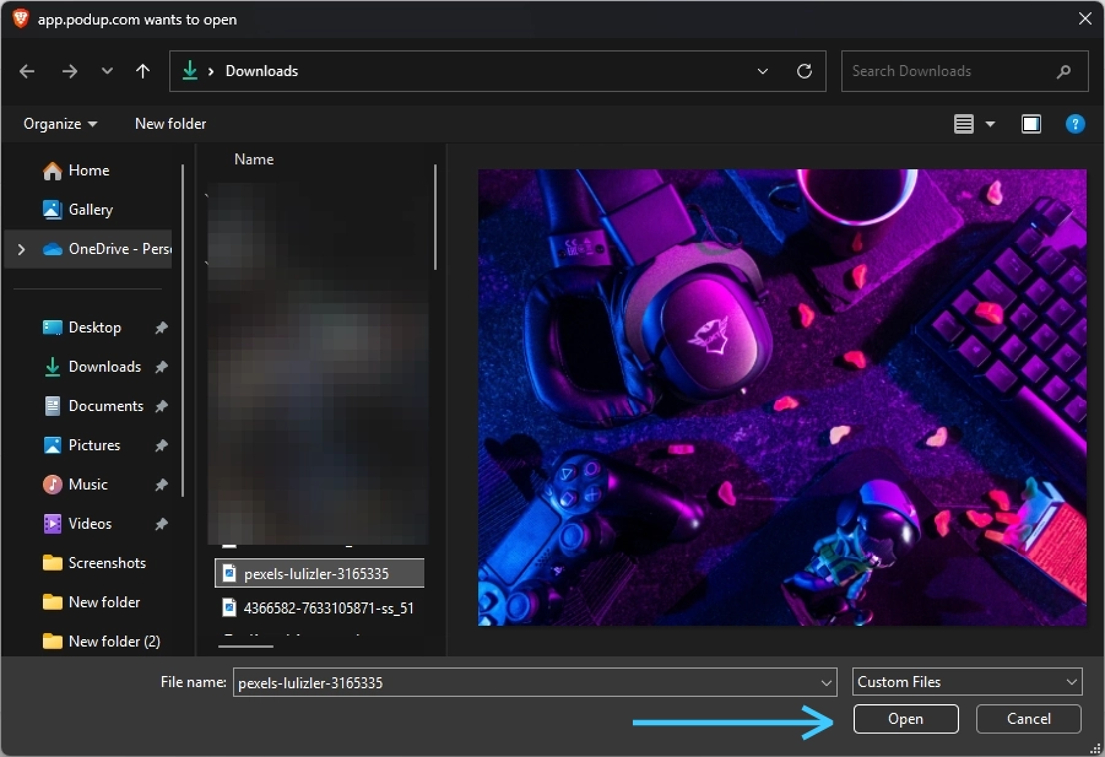Open the Help question mark icon
This screenshot has width=1105, height=757.
pyautogui.click(x=1075, y=124)
